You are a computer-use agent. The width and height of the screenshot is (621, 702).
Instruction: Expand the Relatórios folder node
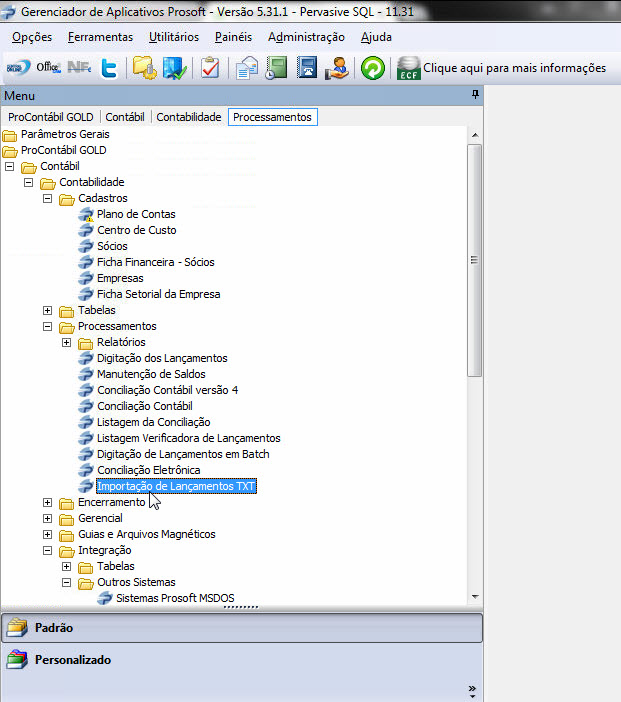click(x=67, y=342)
